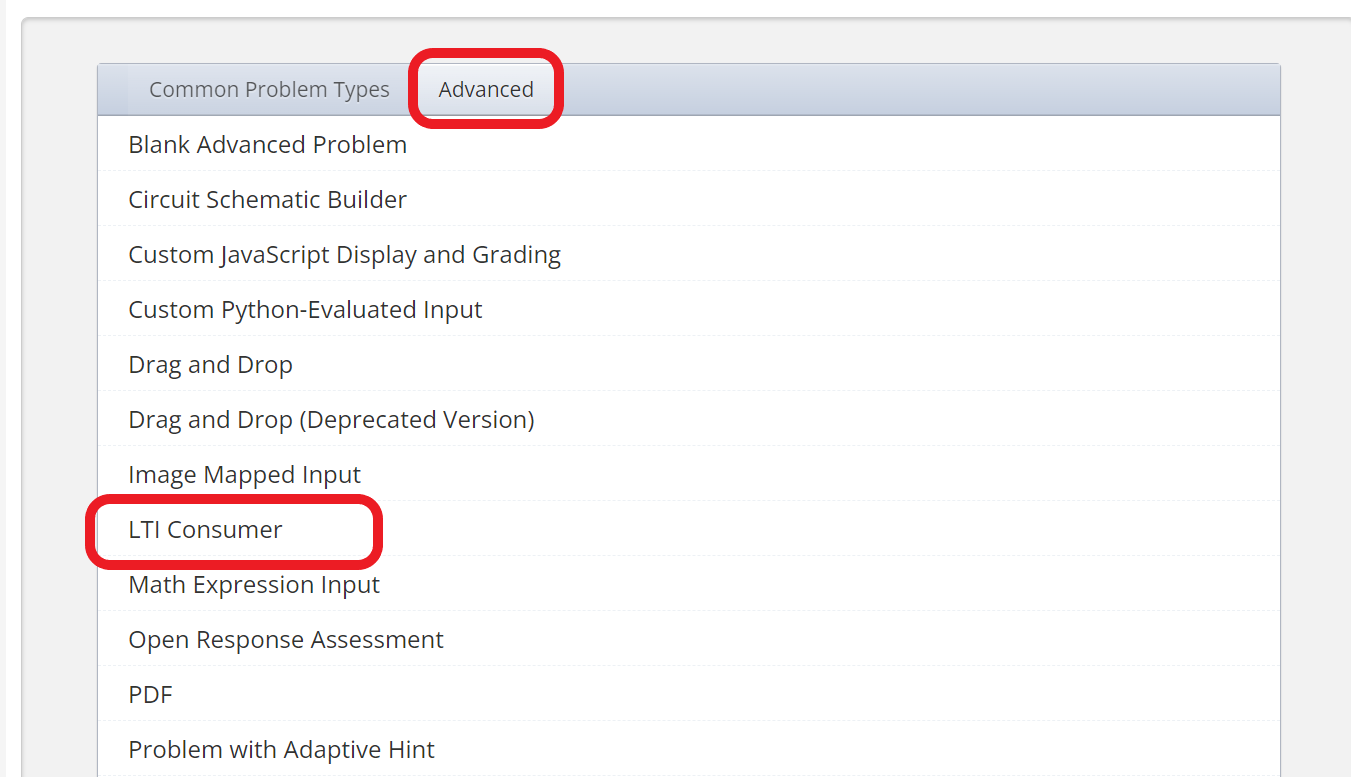Viewport: 1351px width, 777px height.
Task: Choose the Circuit Schematic Builder entry
Action: [x=267, y=199]
